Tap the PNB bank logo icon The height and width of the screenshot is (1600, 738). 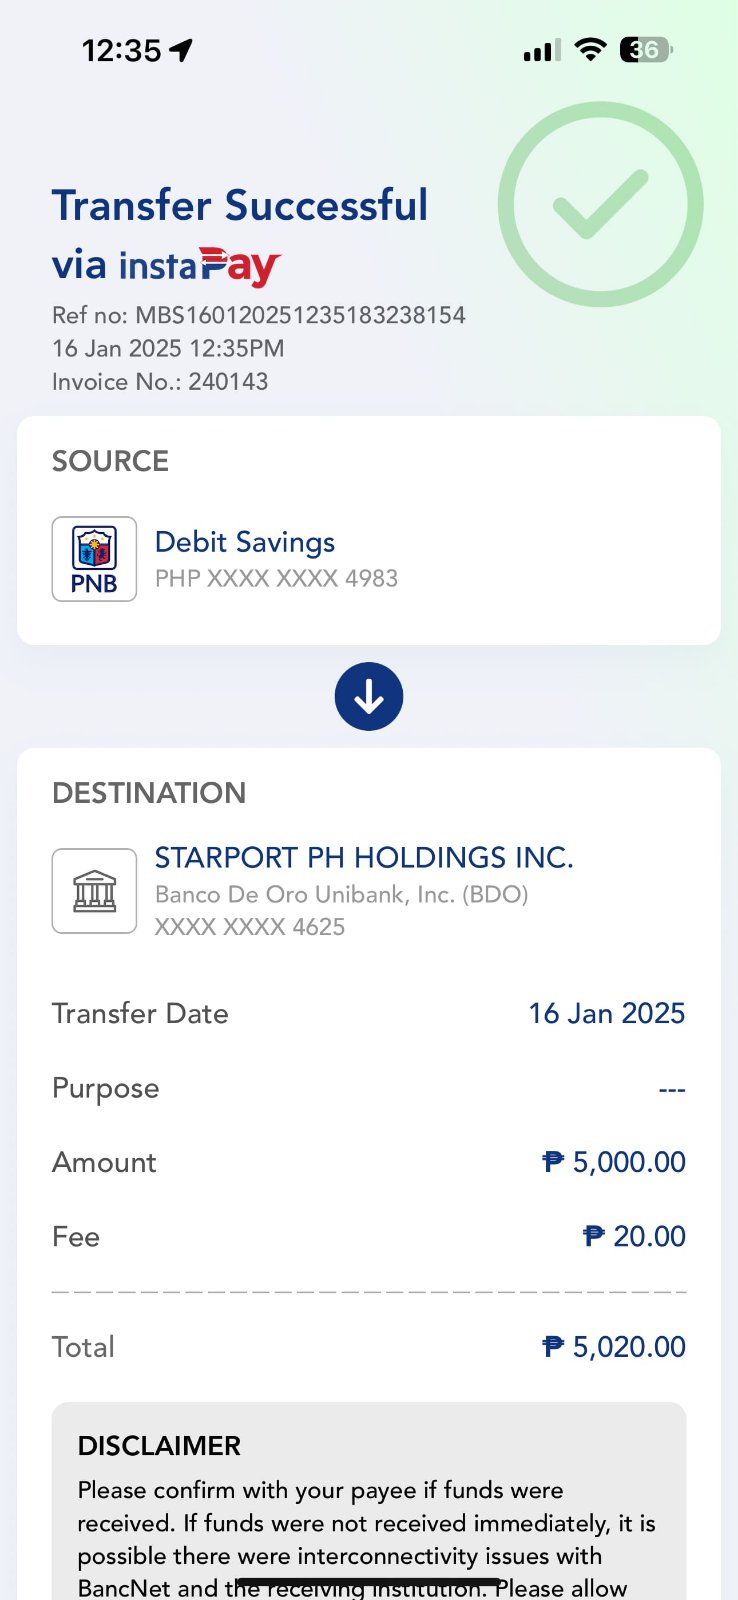pos(94,559)
